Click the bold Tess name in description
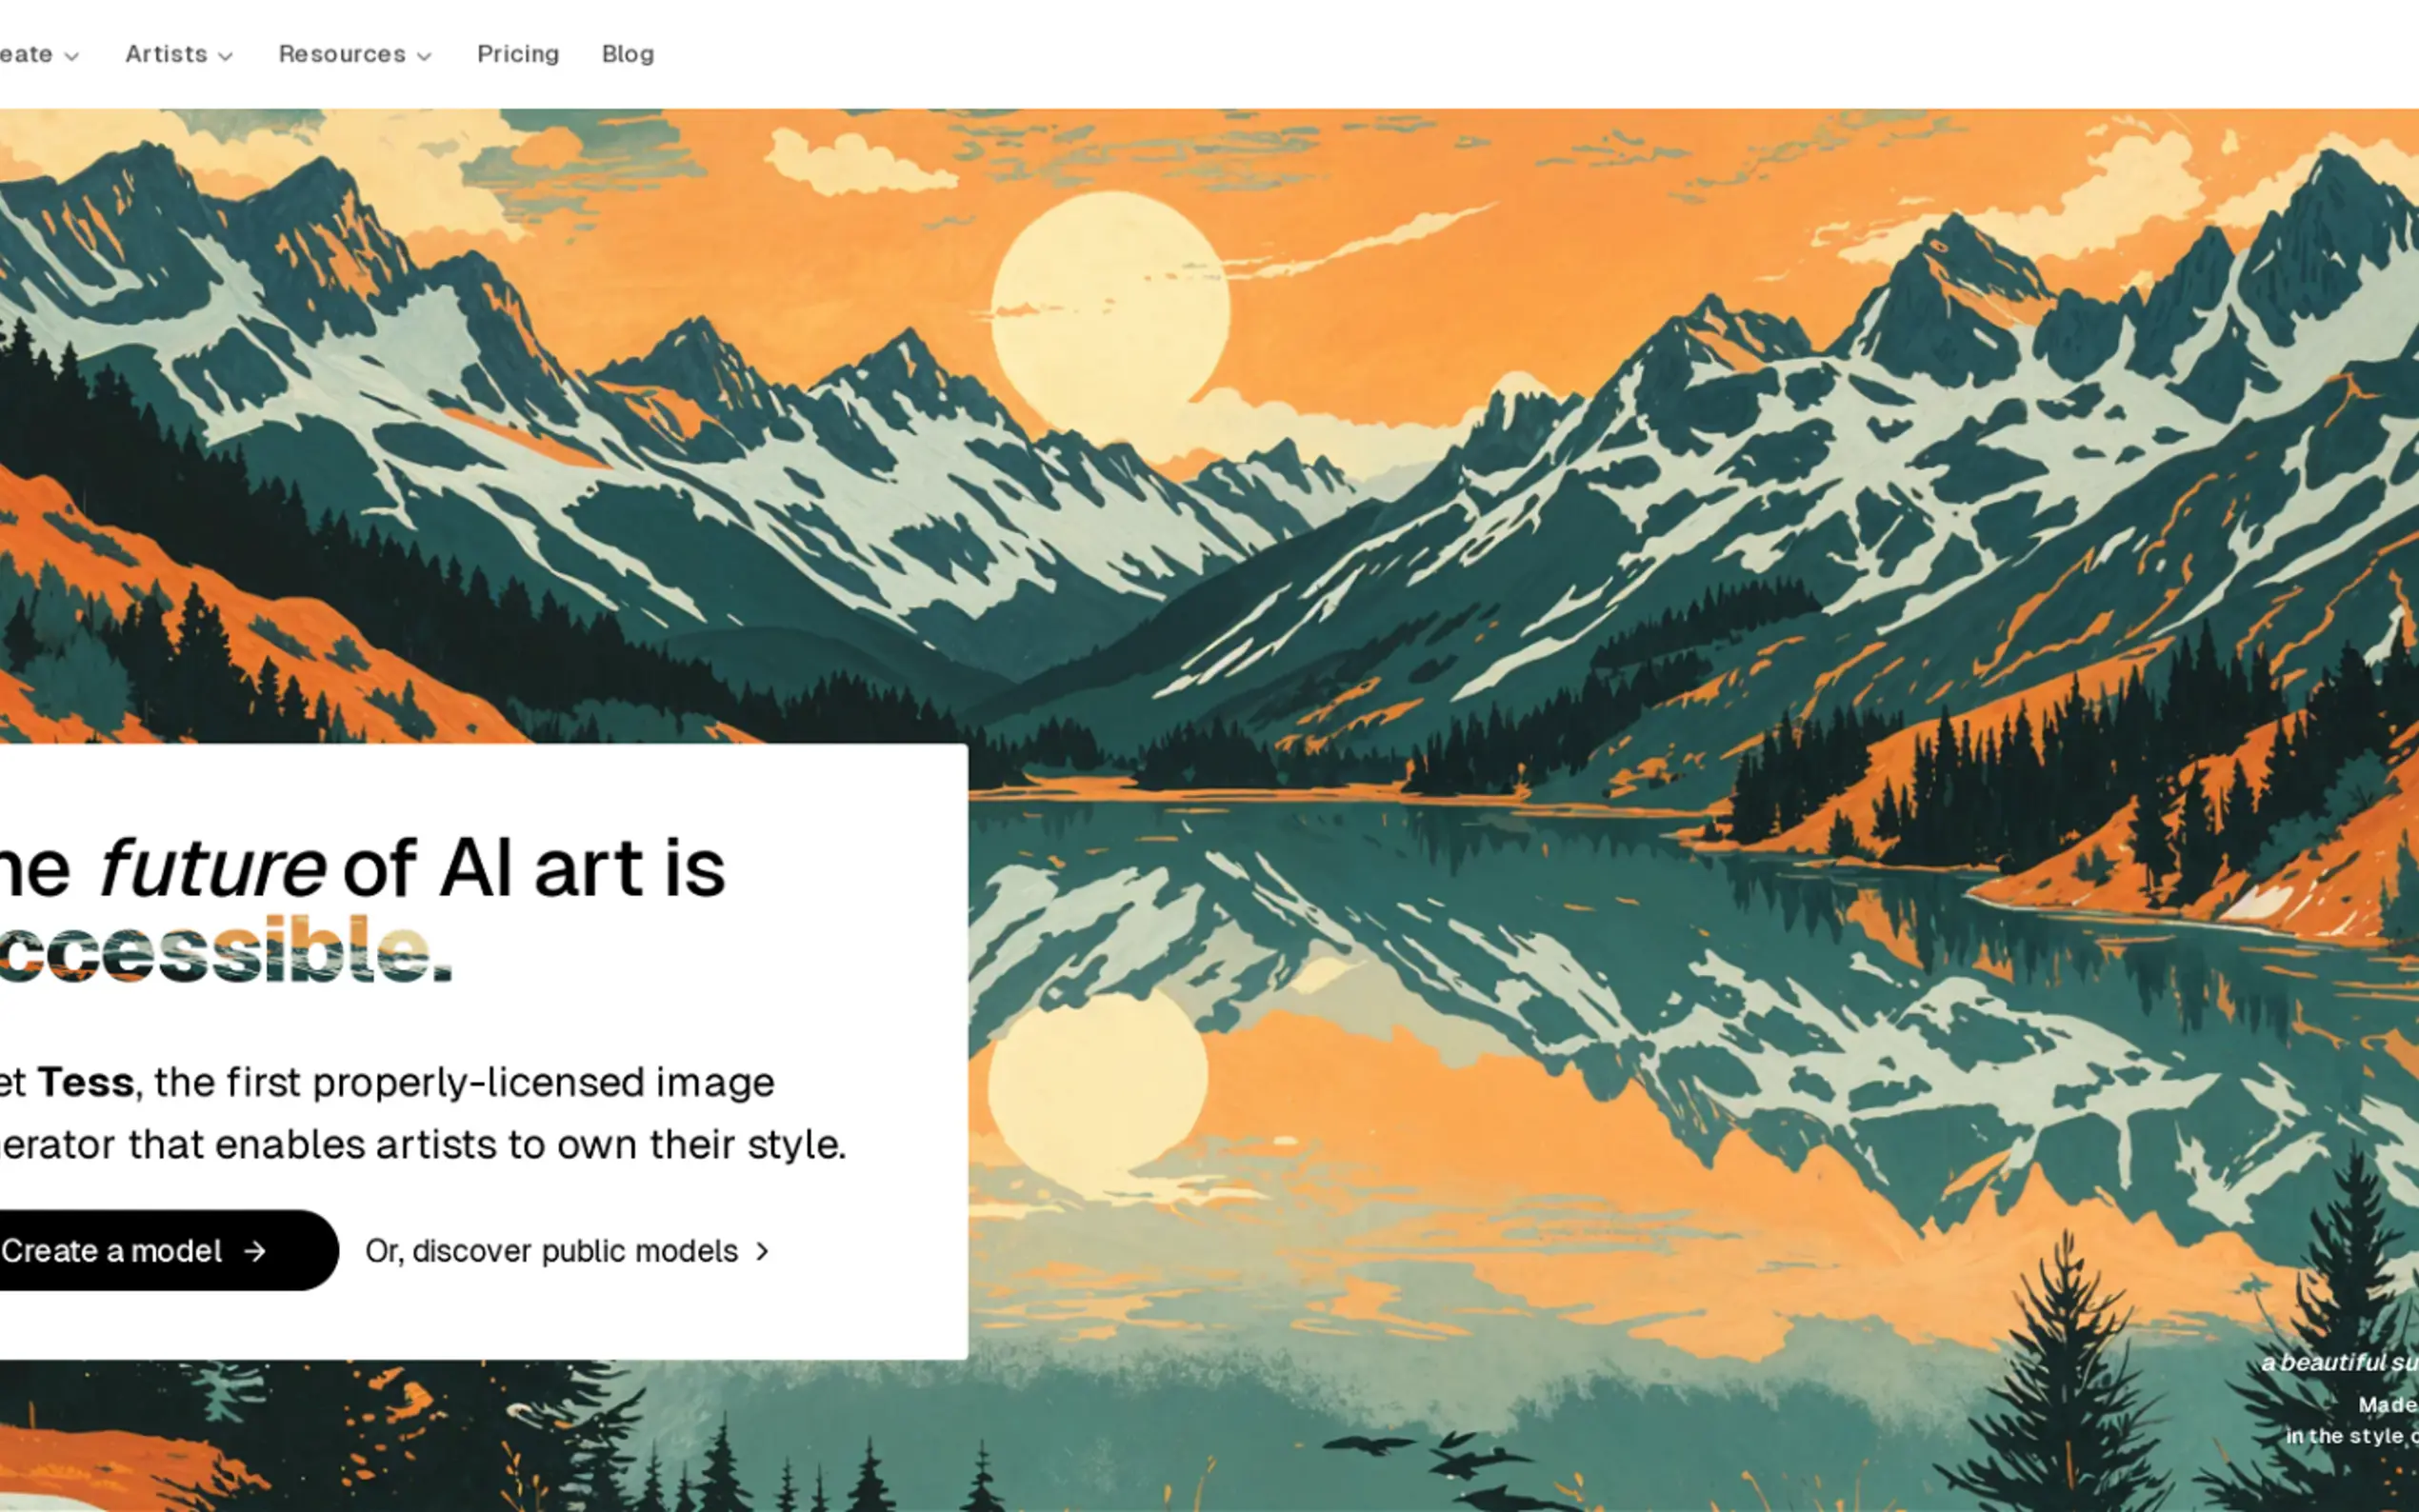Image resolution: width=2419 pixels, height=1512 pixels. tap(86, 1082)
